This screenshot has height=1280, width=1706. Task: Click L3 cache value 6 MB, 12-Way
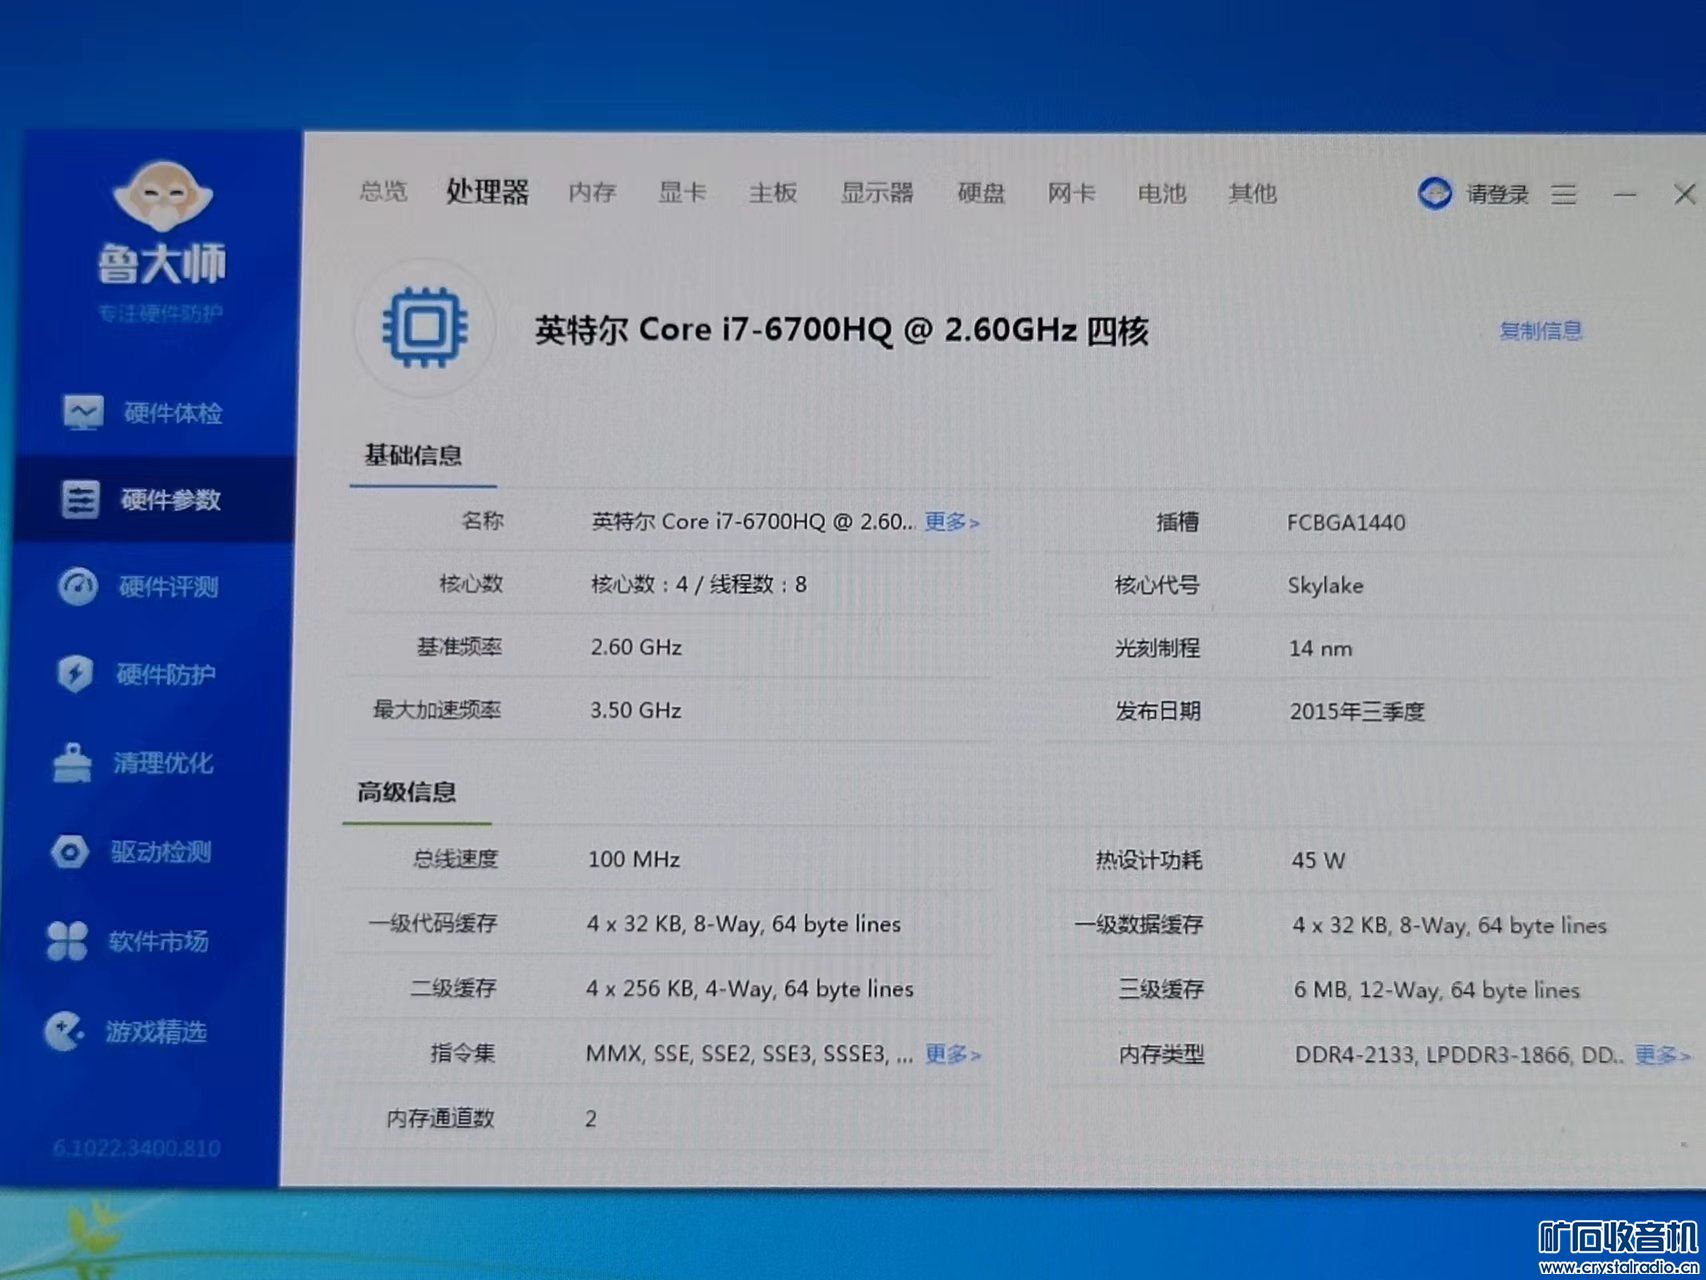coord(1437,990)
